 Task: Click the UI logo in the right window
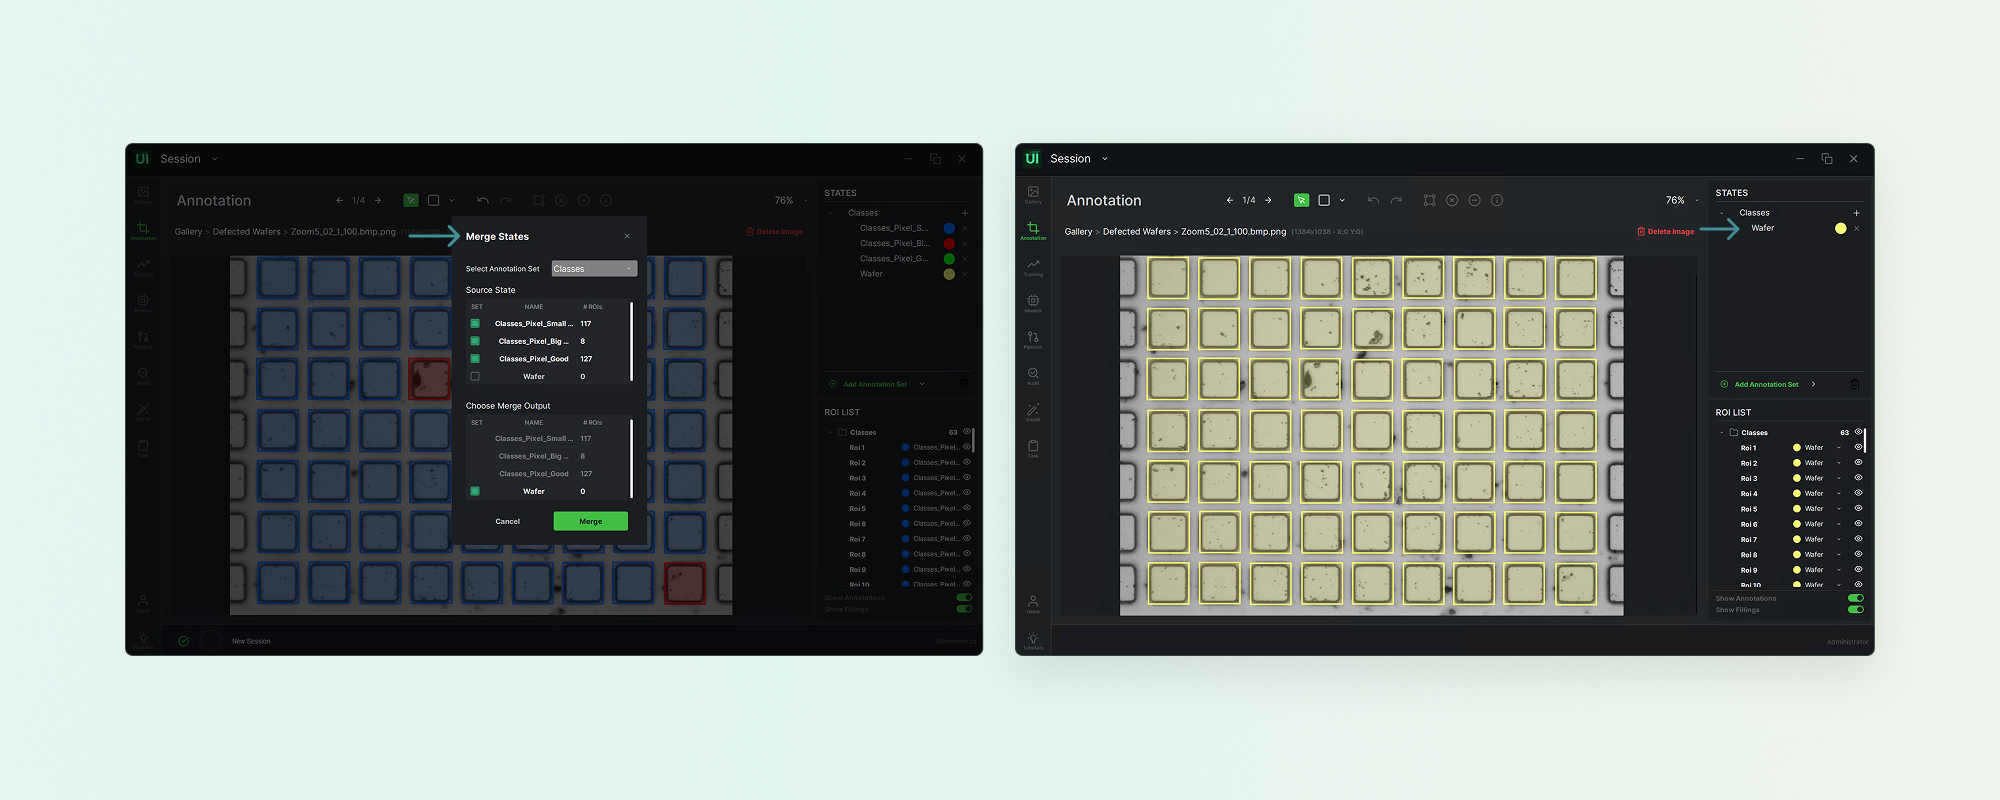point(1032,158)
